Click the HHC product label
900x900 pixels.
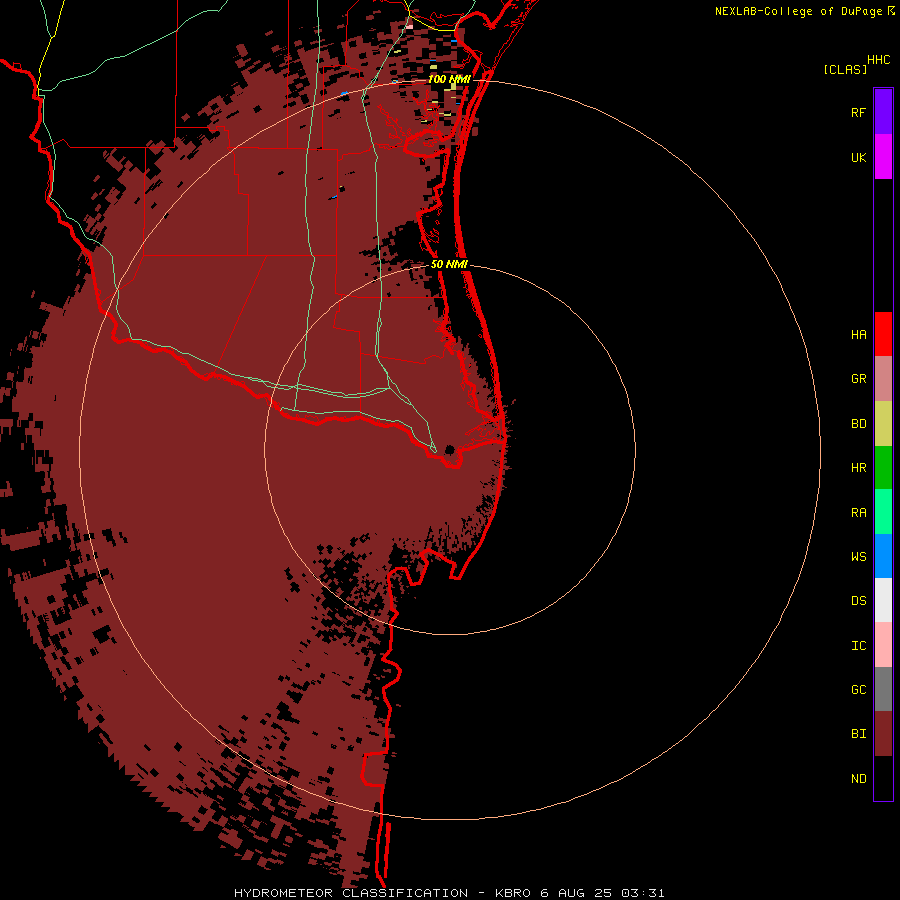tap(879, 60)
